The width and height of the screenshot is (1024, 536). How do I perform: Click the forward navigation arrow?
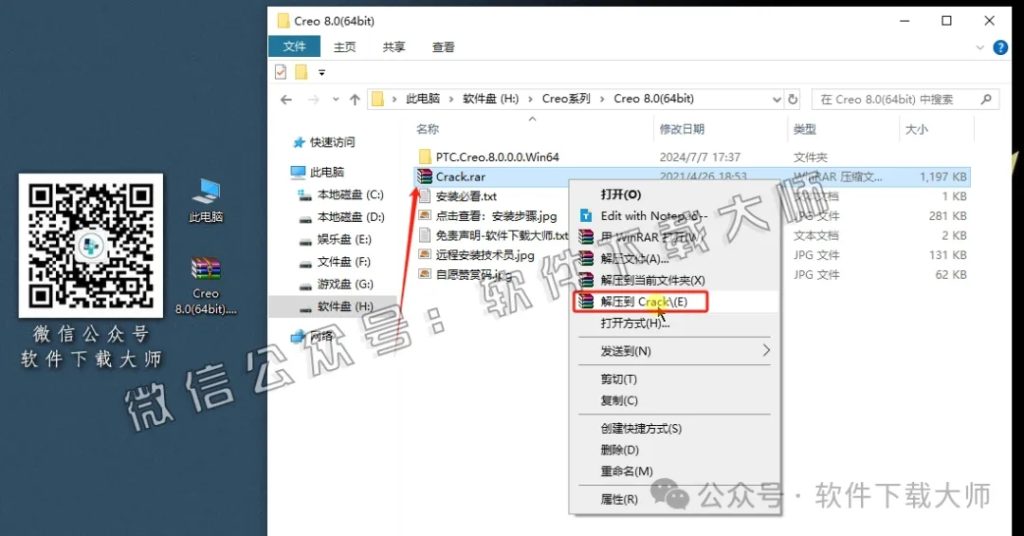tap(313, 100)
